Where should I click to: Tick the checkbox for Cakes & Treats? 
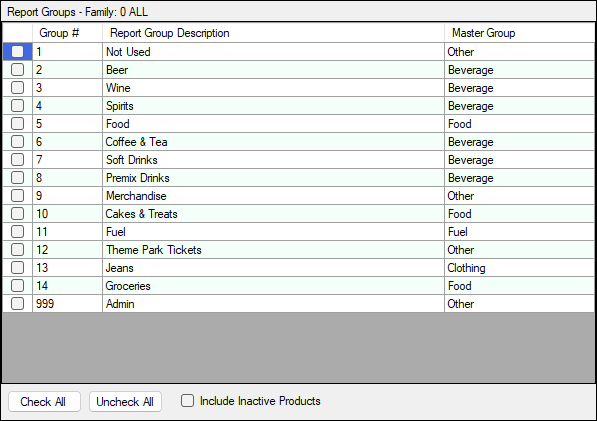18,214
